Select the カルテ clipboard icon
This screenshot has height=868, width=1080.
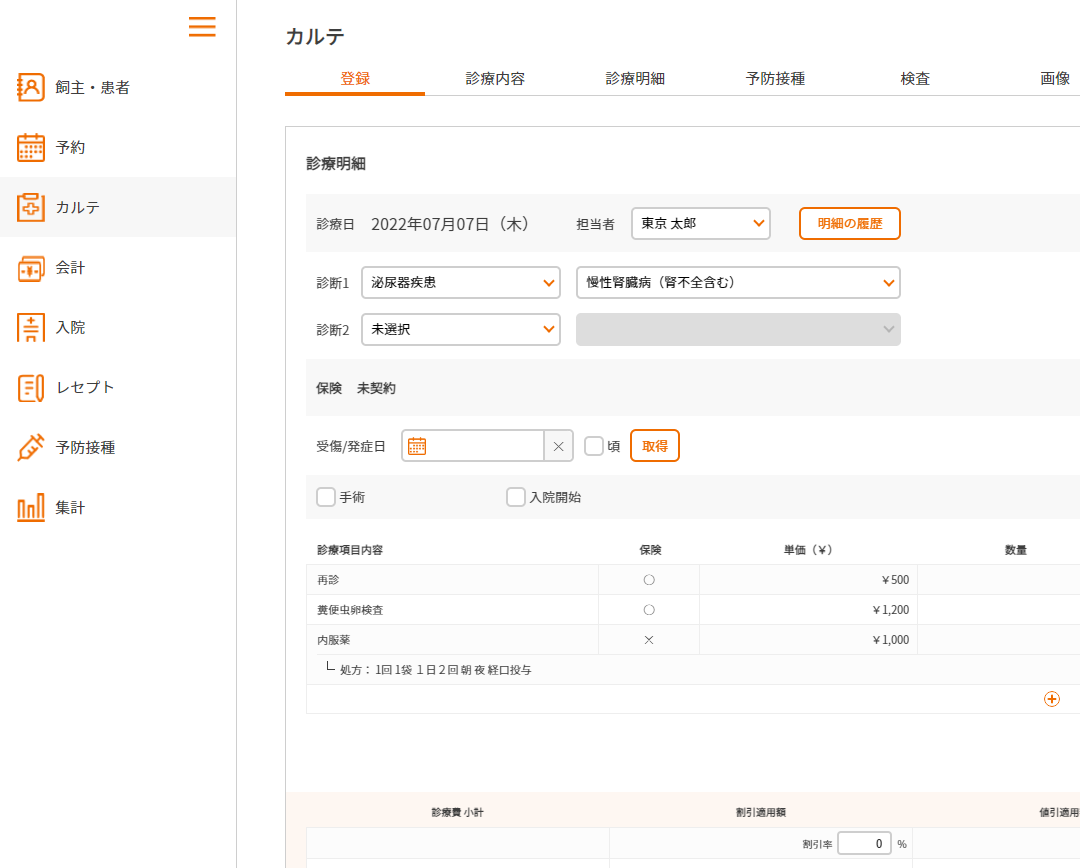pos(30,207)
